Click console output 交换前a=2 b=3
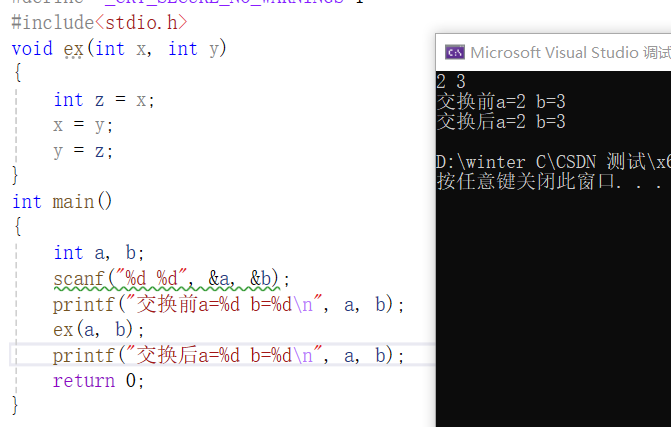Screen dimensions: 671x427 pyautogui.click(x=501, y=102)
